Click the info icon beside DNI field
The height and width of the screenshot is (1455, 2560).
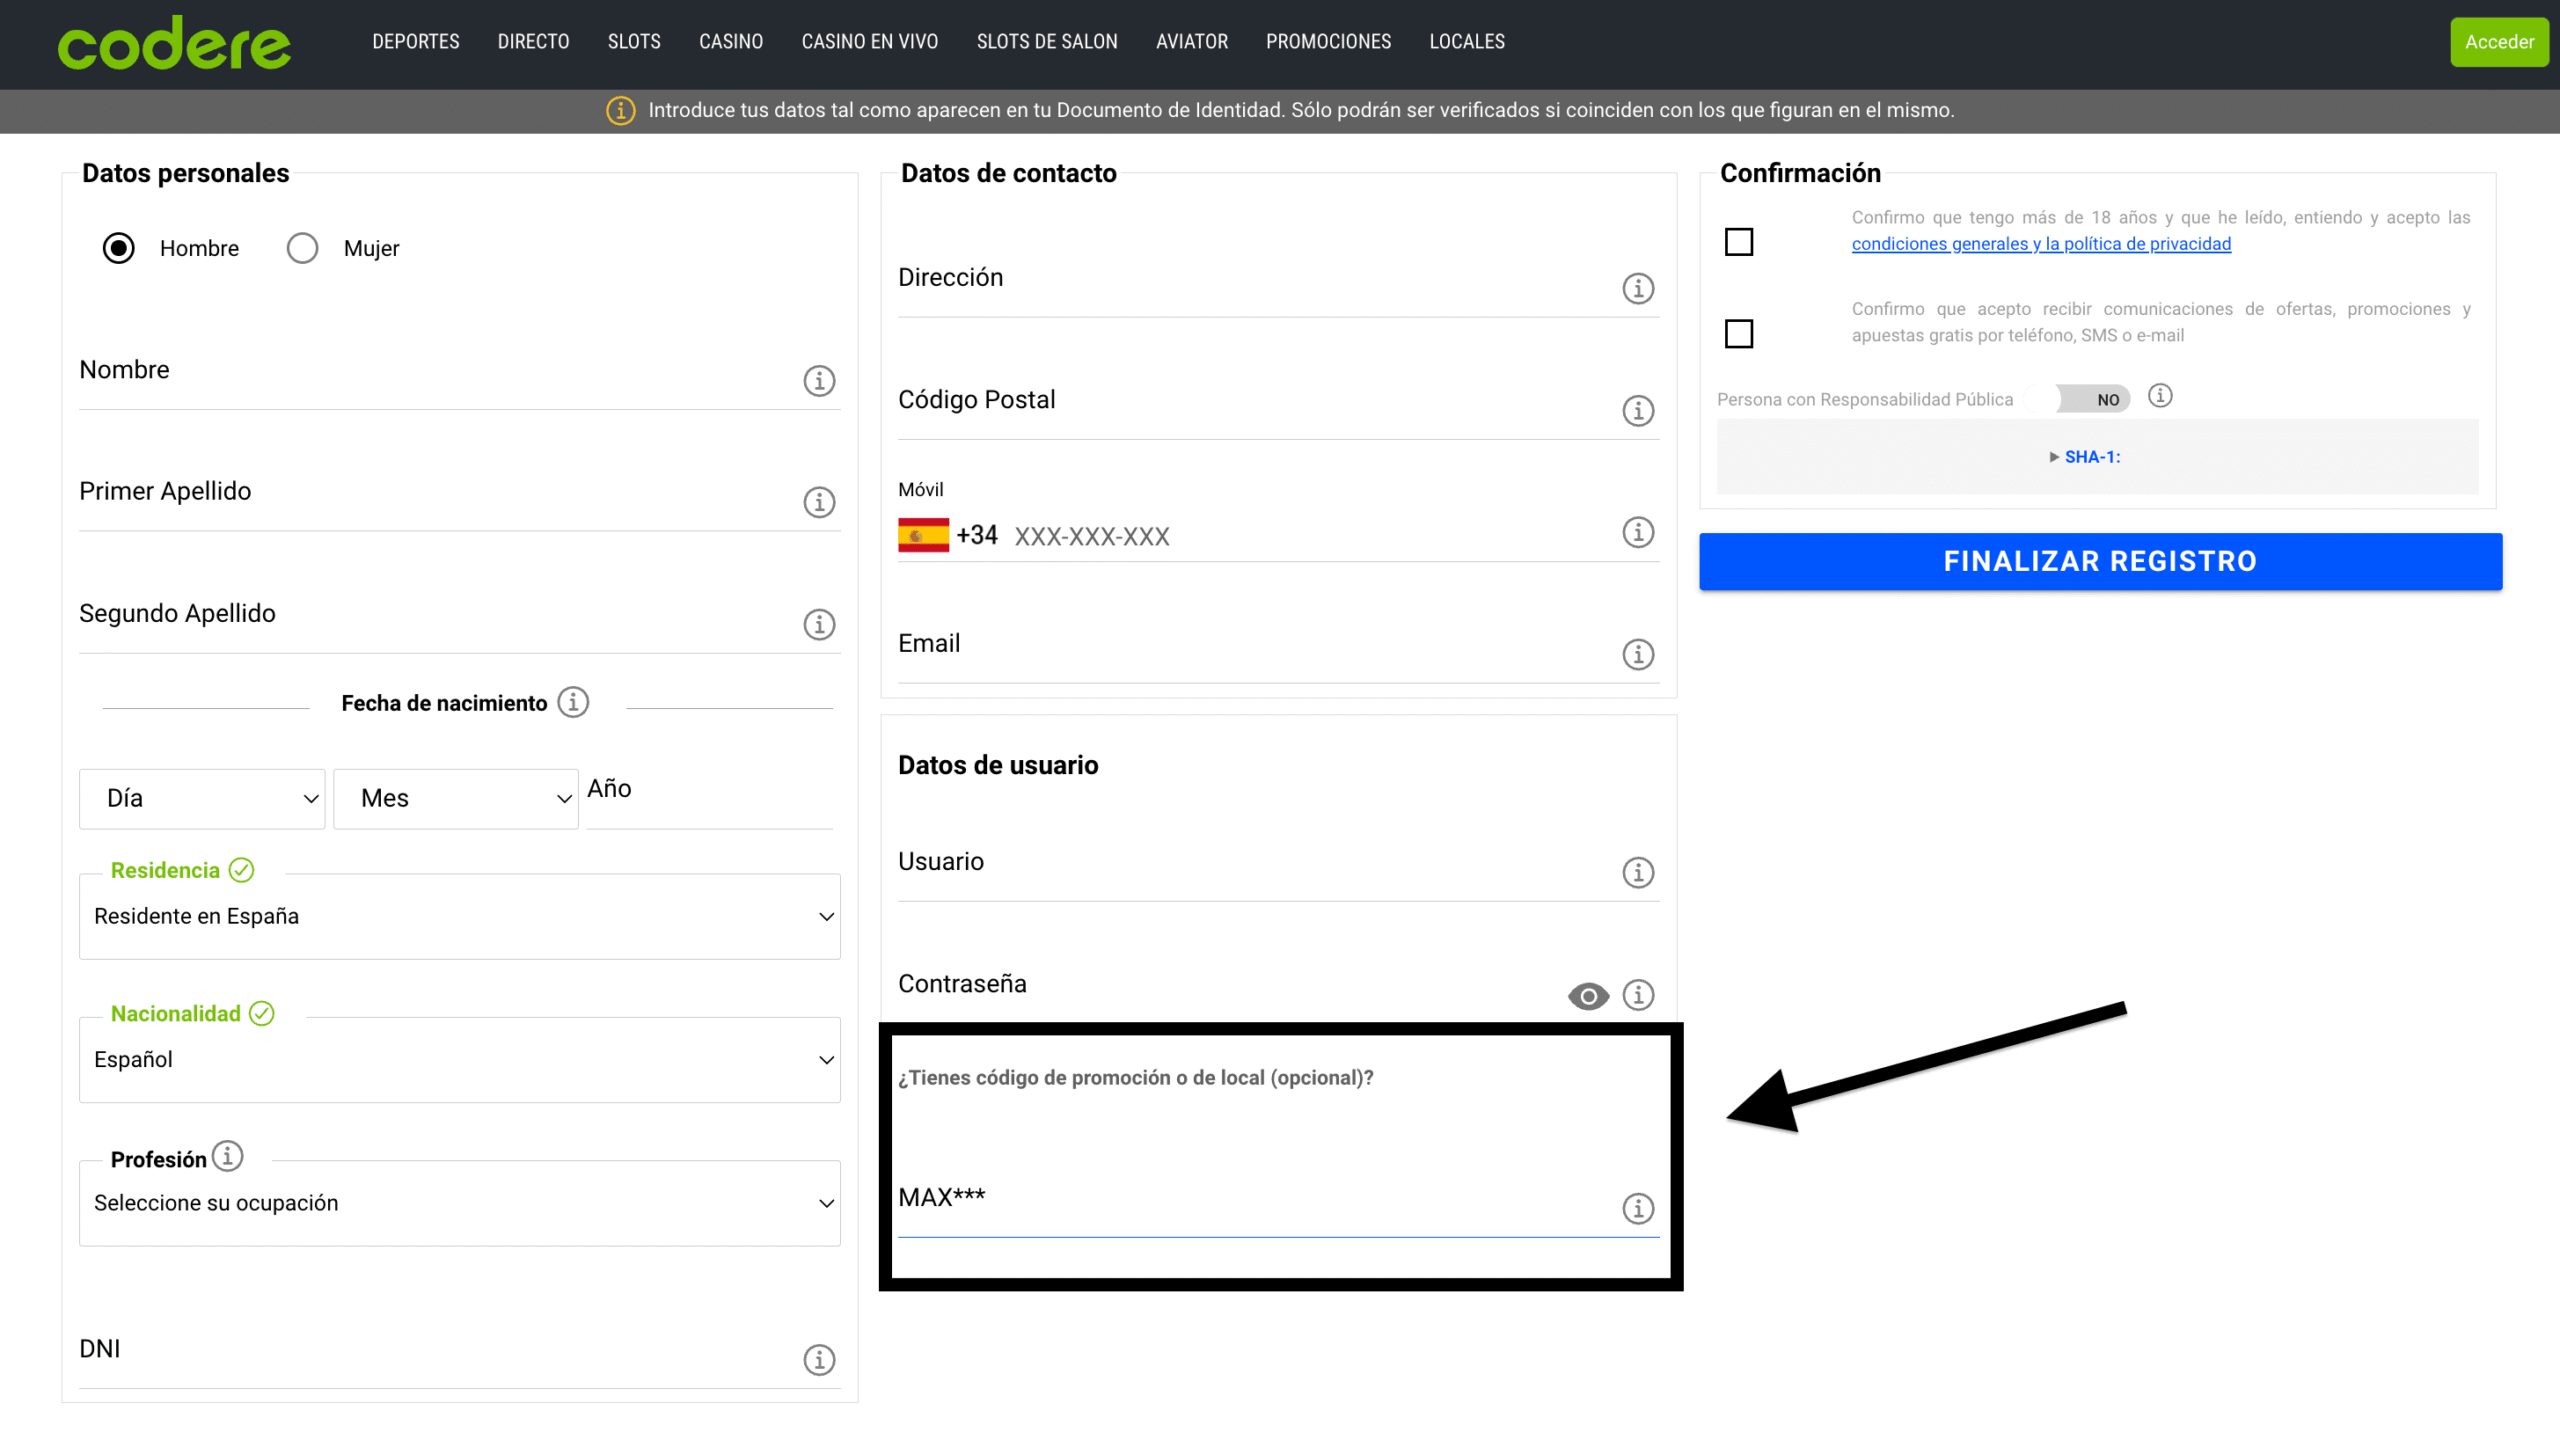point(819,1360)
